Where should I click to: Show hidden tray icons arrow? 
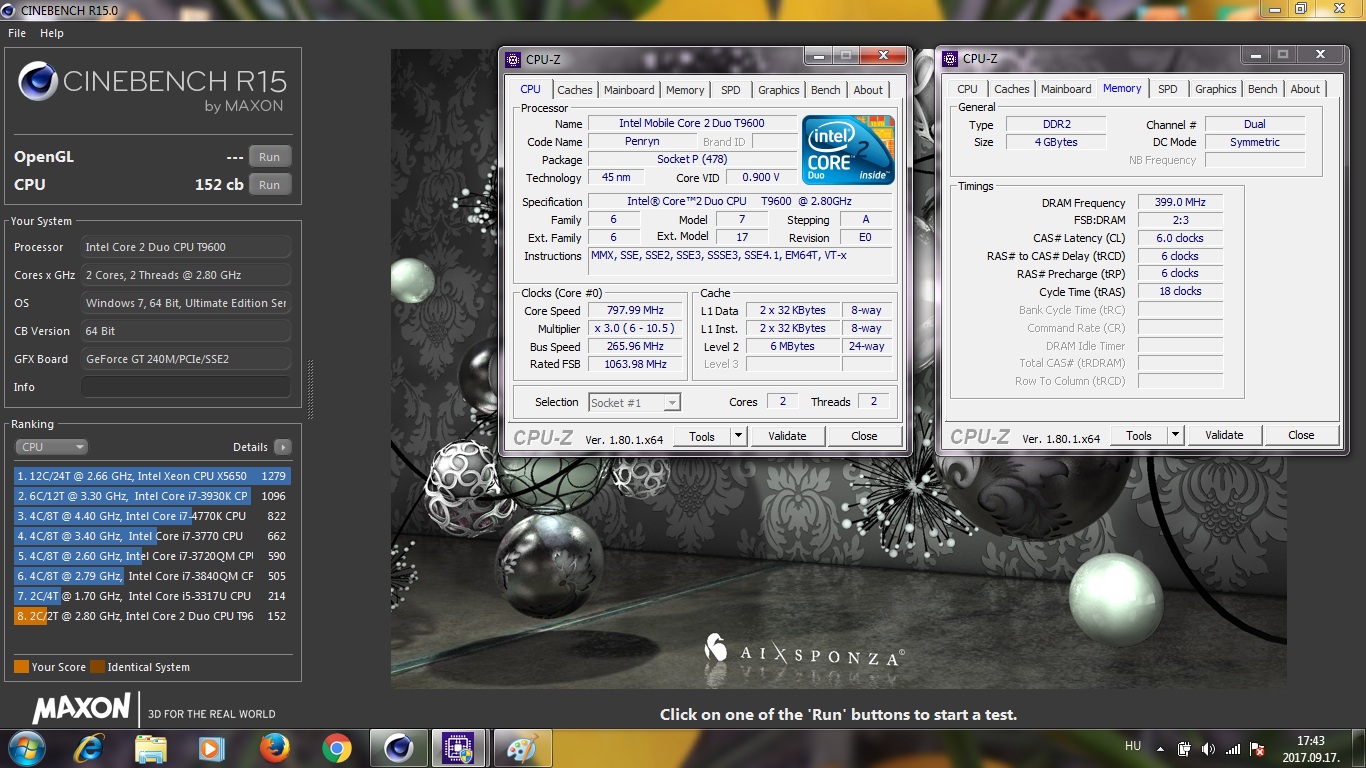click(1160, 748)
